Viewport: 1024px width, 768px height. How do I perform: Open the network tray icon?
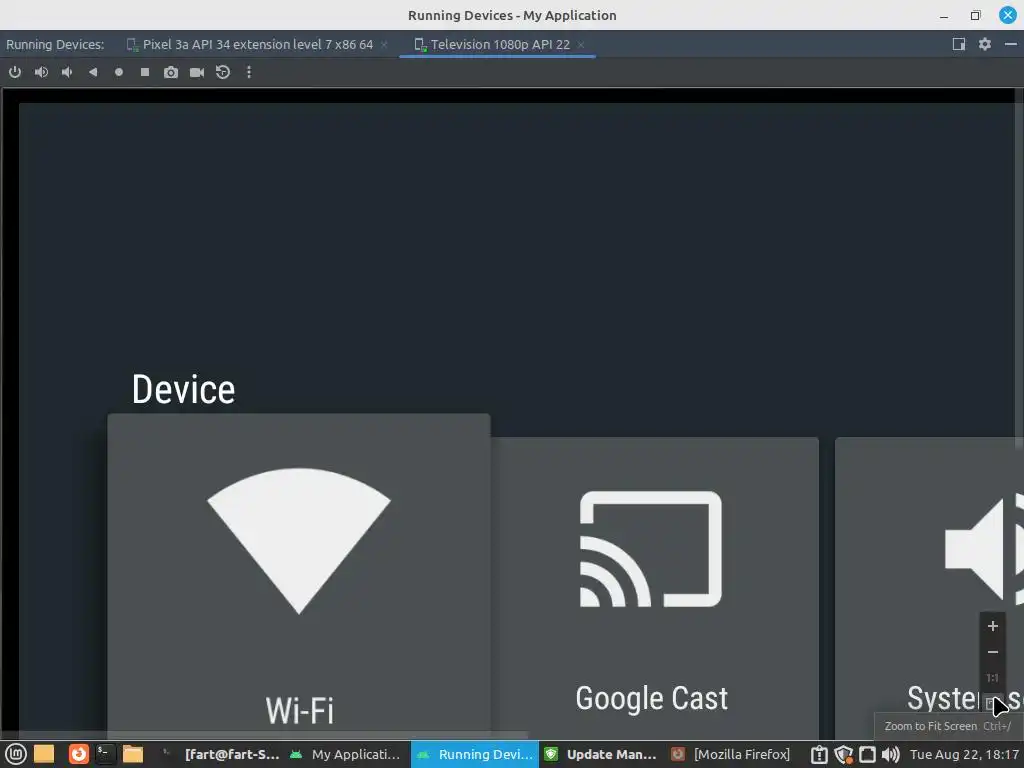[x=867, y=754]
